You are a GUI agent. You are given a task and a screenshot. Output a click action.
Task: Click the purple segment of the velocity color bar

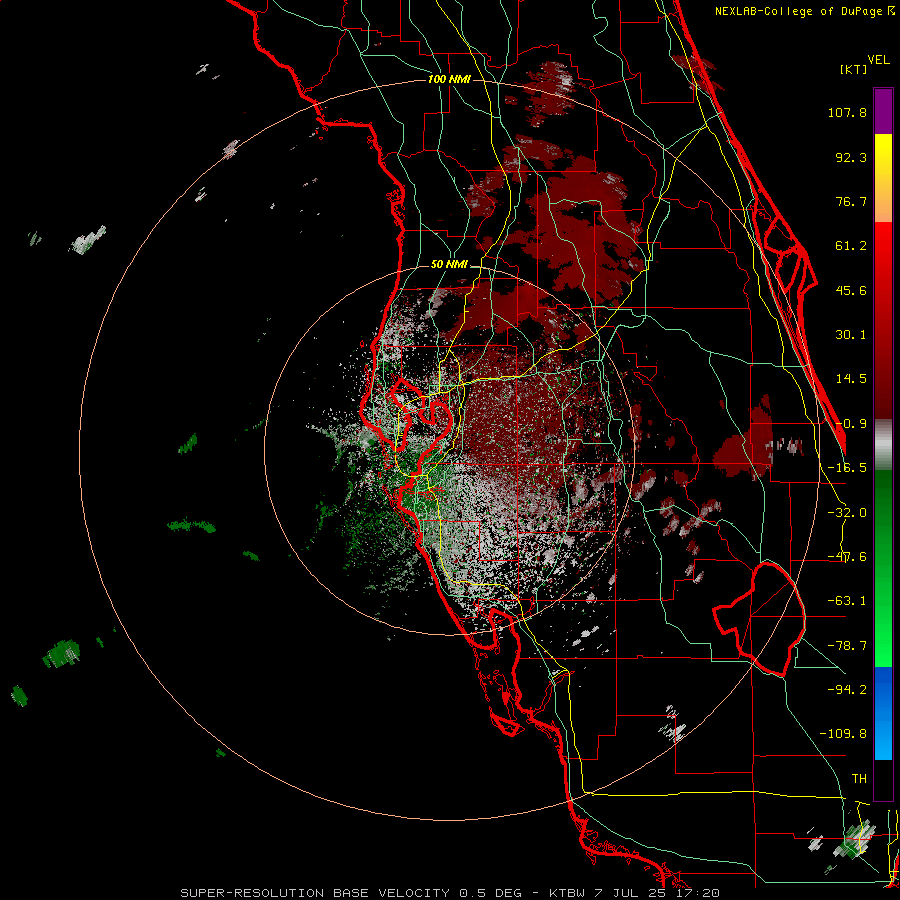[883, 111]
